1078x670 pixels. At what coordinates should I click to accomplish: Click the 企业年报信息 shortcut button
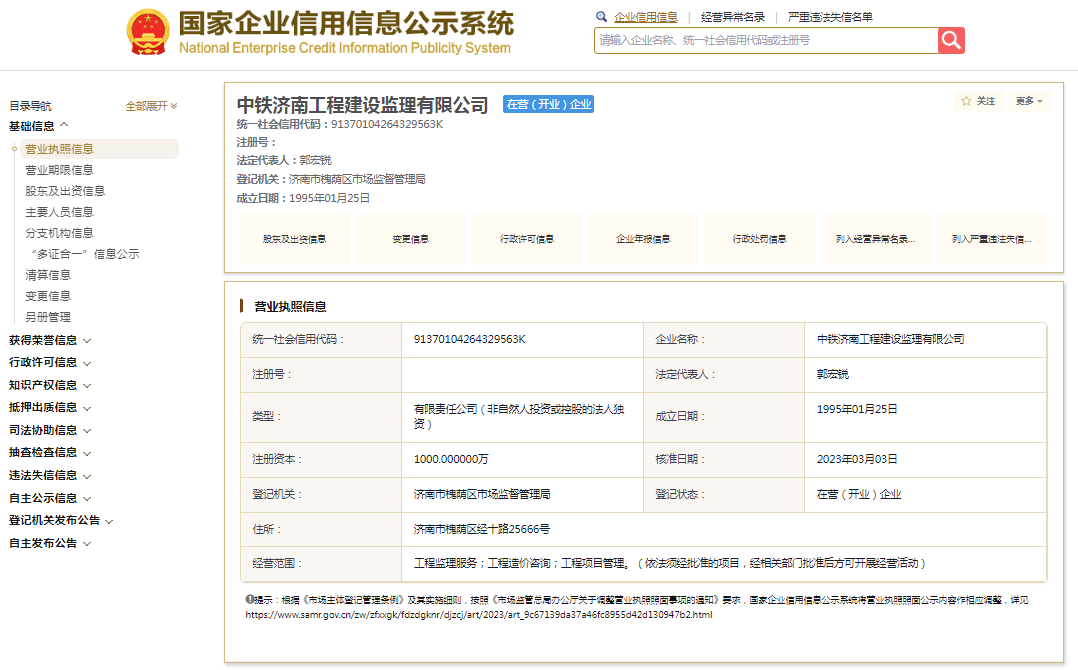coord(643,240)
